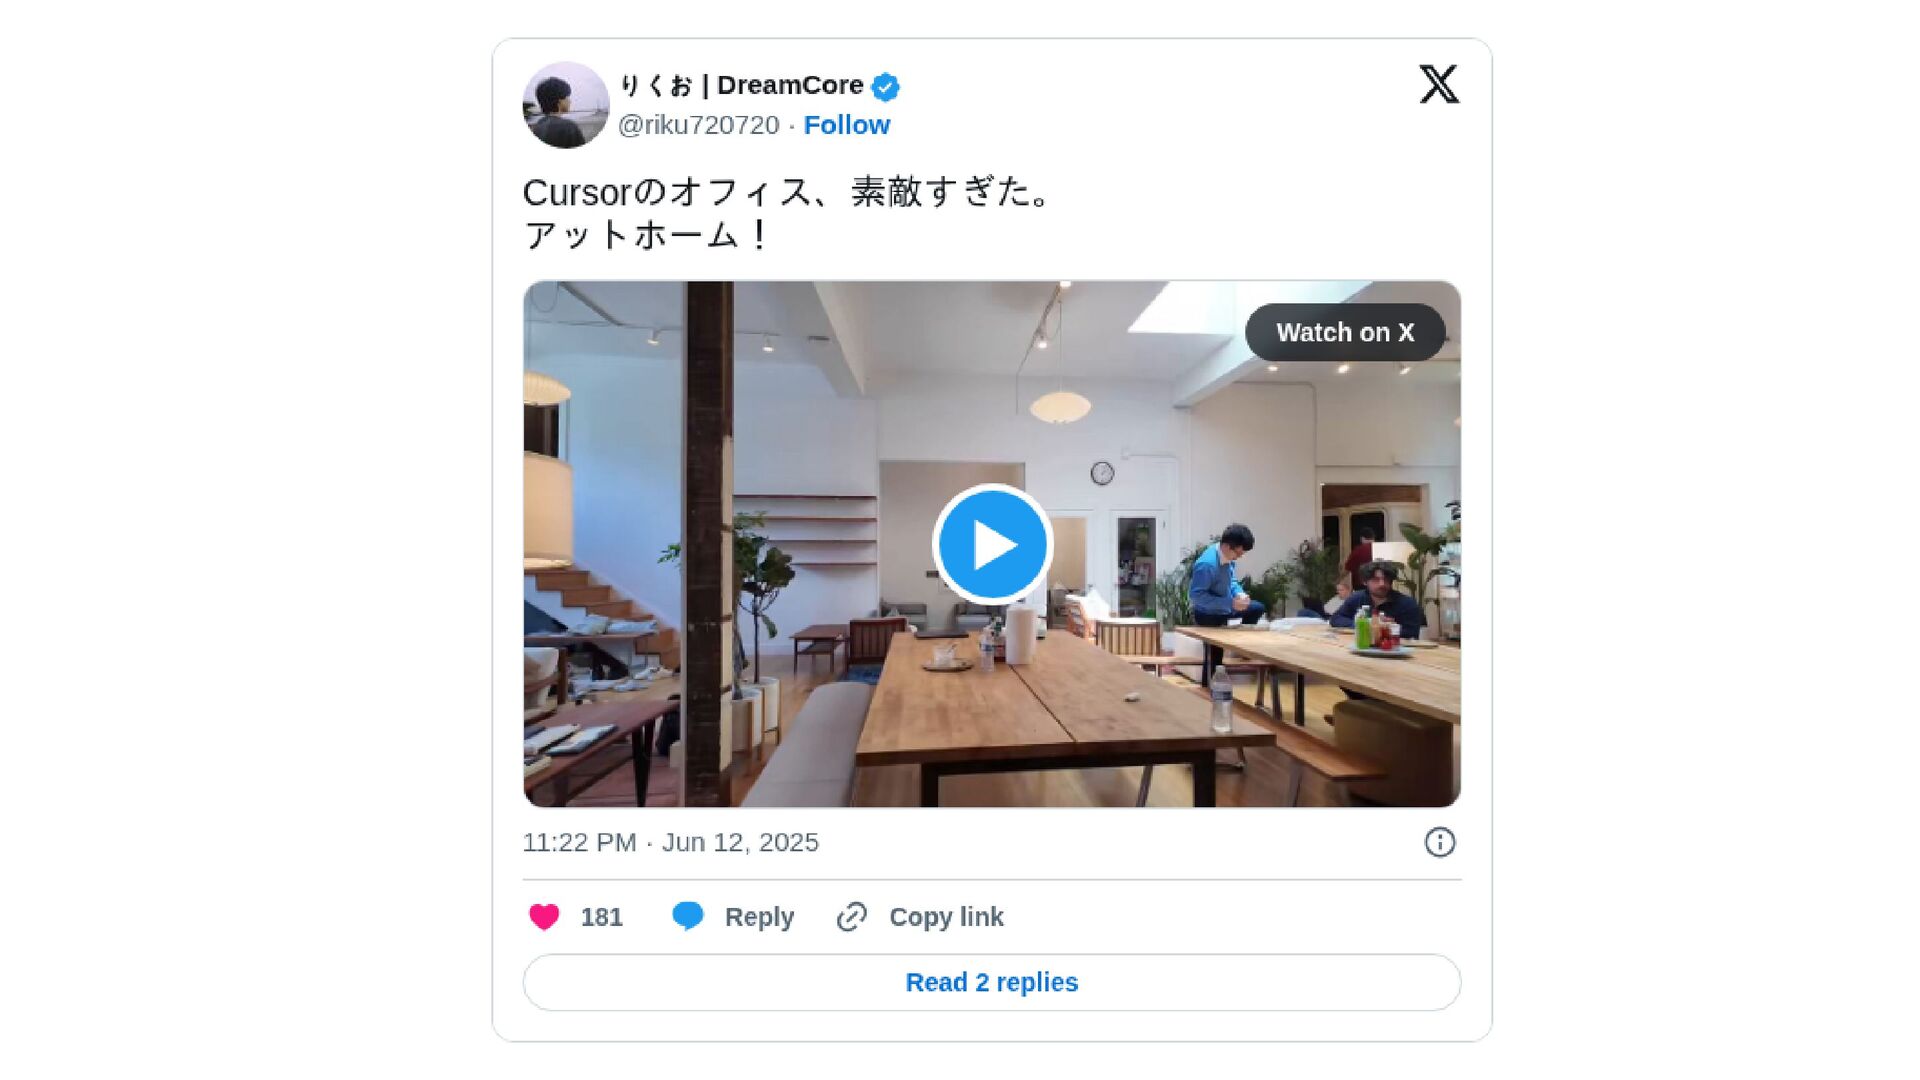
Task: Play the Cursor office video
Action: 992,544
